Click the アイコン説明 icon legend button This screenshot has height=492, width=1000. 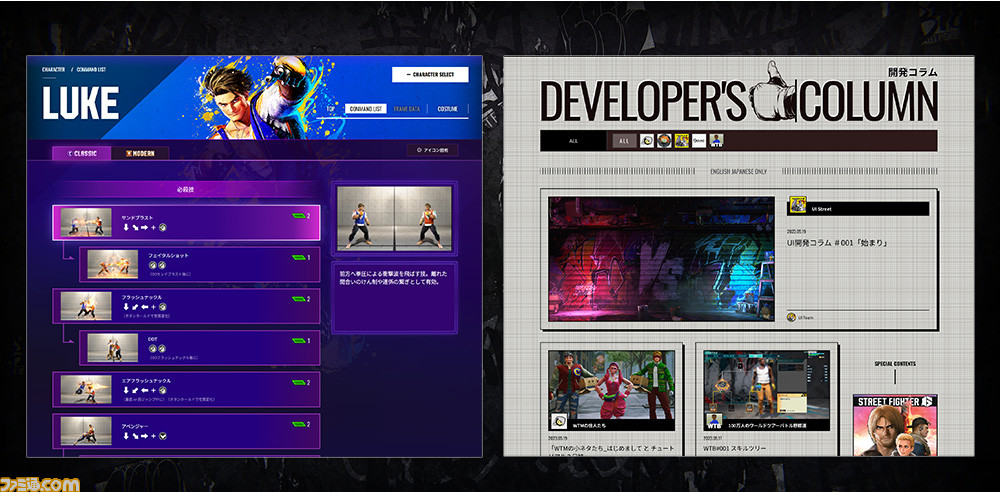pyautogui.click(x=432, y=151)
